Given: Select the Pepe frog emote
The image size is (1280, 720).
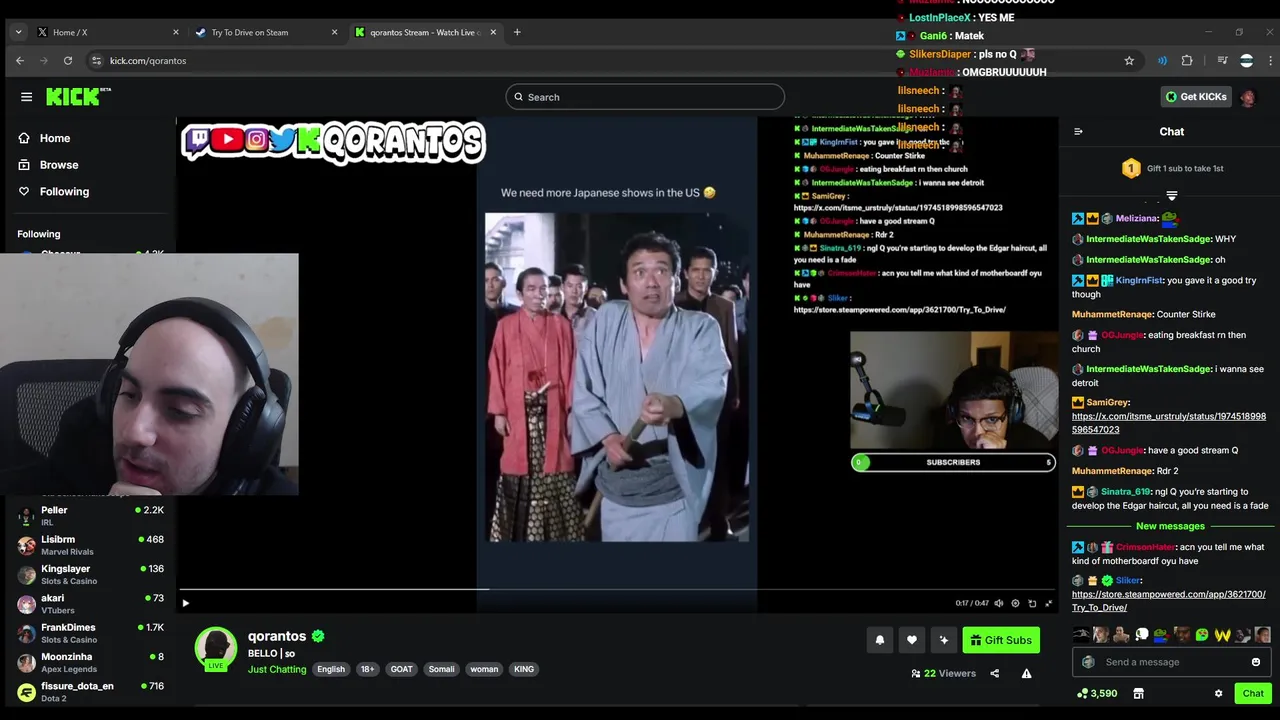Looking at the screenshot, I should (x=1161, y=635).
